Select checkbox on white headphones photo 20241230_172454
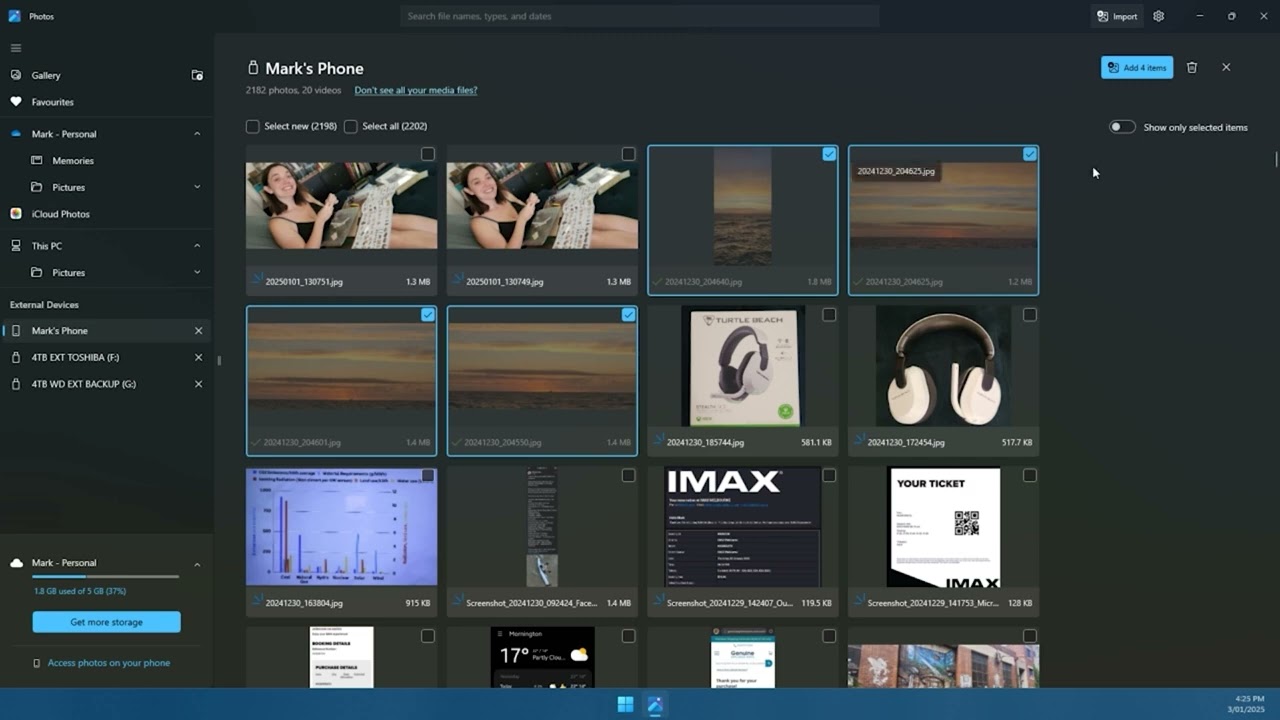 1030,315
